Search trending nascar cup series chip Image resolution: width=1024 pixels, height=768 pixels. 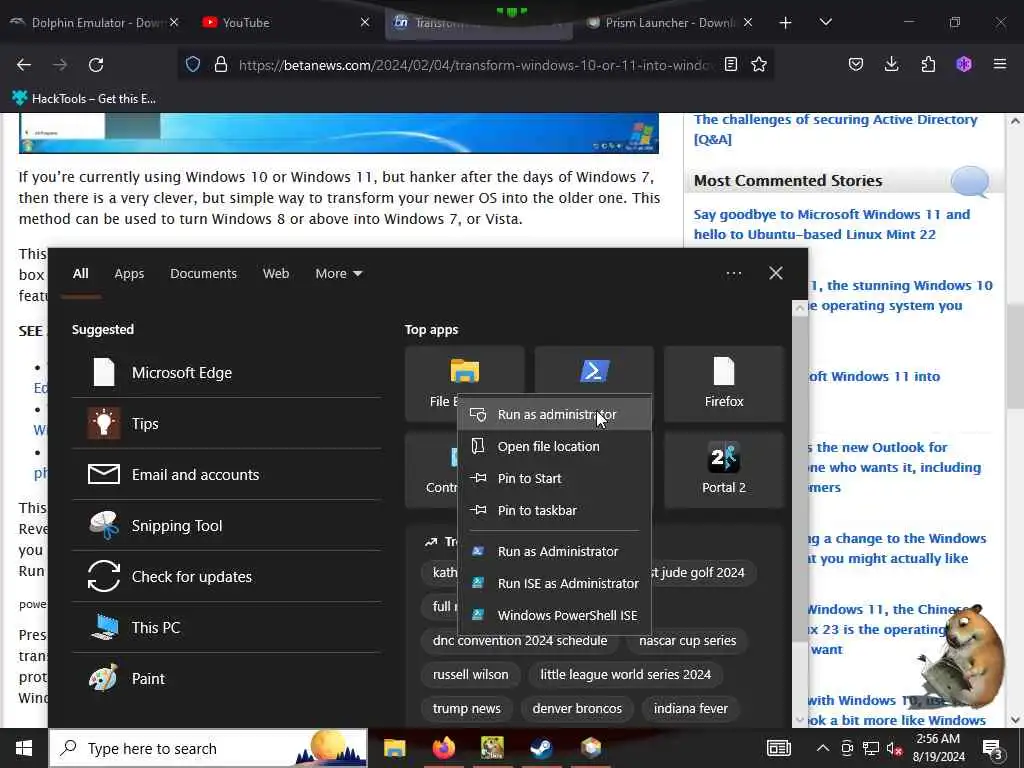[x=688, y=641]
